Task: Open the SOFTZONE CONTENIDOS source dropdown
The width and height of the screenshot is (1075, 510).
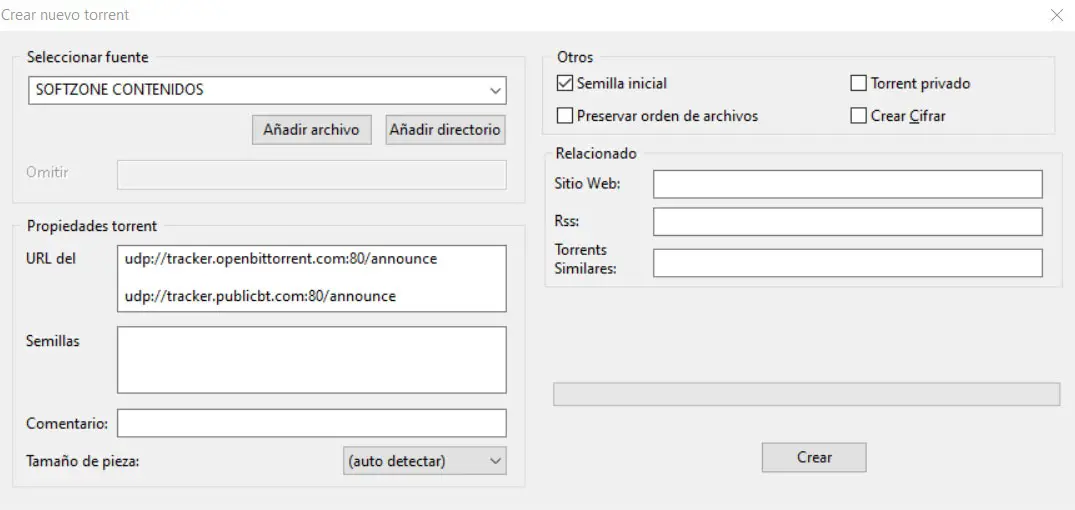Action: click(267, 90)
